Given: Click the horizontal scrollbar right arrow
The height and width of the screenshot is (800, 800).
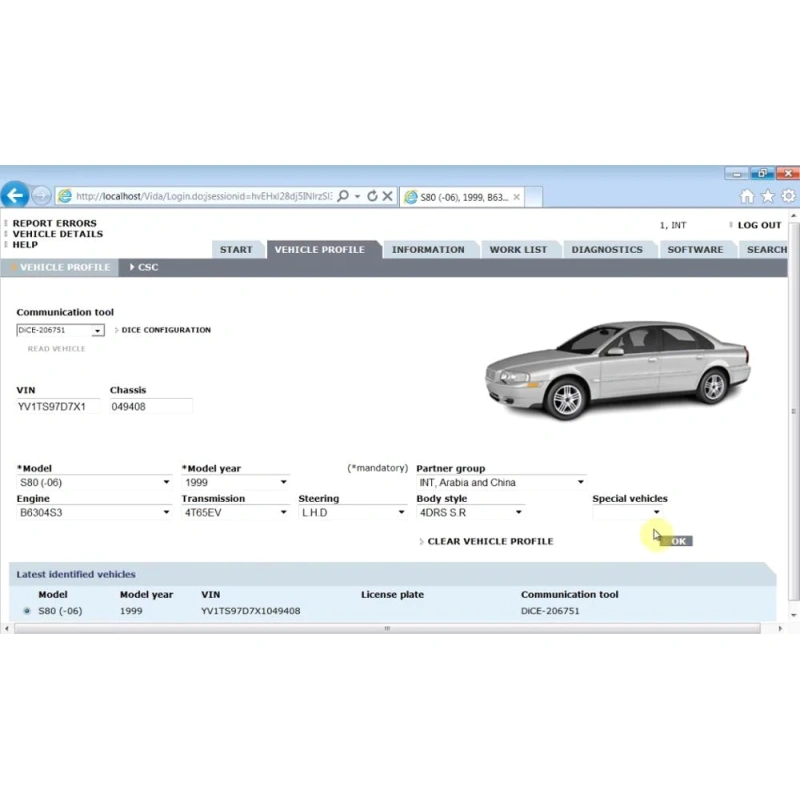Looking at the screenshot, I should point(780,629).
